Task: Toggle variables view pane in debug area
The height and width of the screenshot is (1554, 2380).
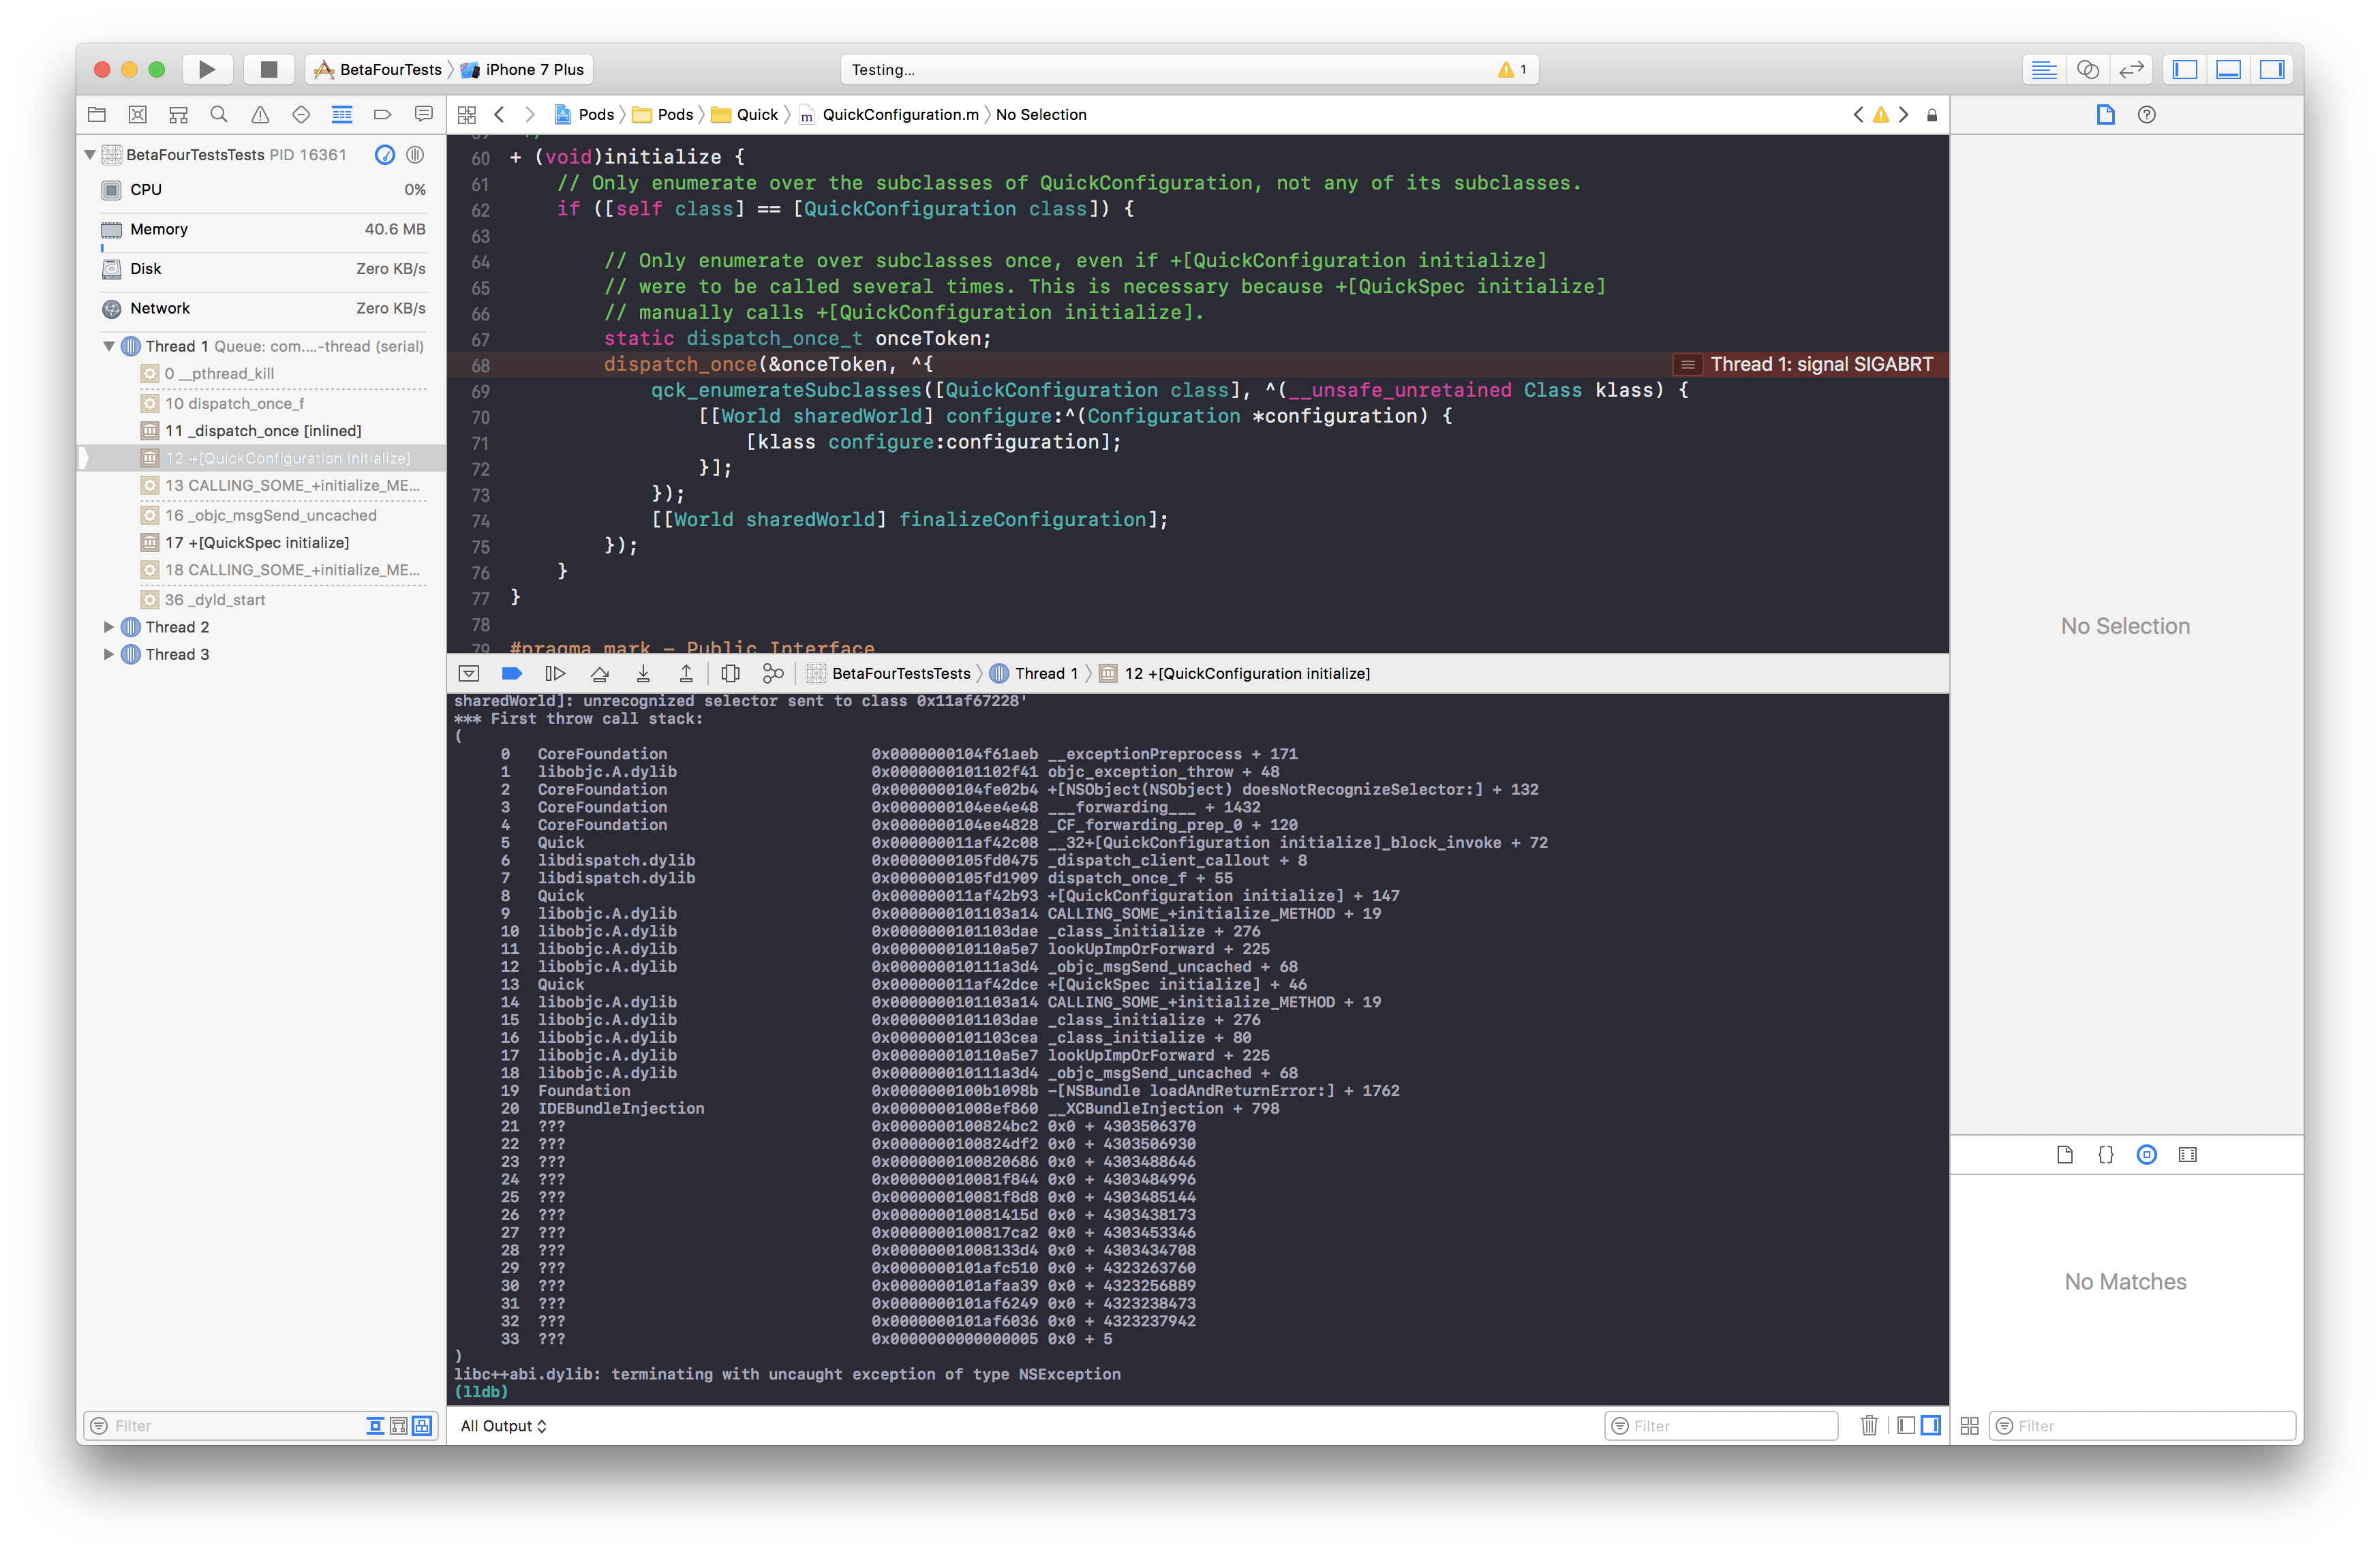Action: [x=1906, y=1425]
